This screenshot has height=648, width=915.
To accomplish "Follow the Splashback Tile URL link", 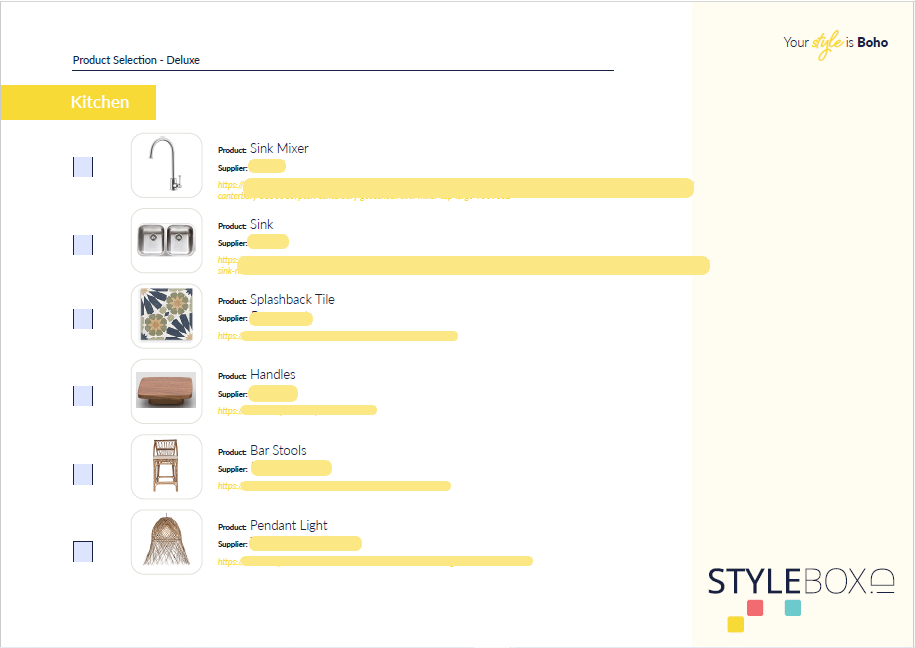I will click(x=338, y=336).
